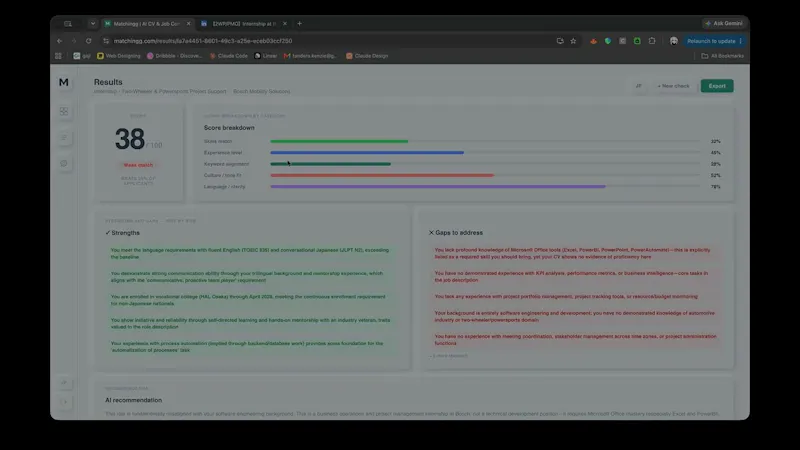Open the chat bubble icon in sidebar
This screenshot has width=800, height=450.
[x=64, y=163]
